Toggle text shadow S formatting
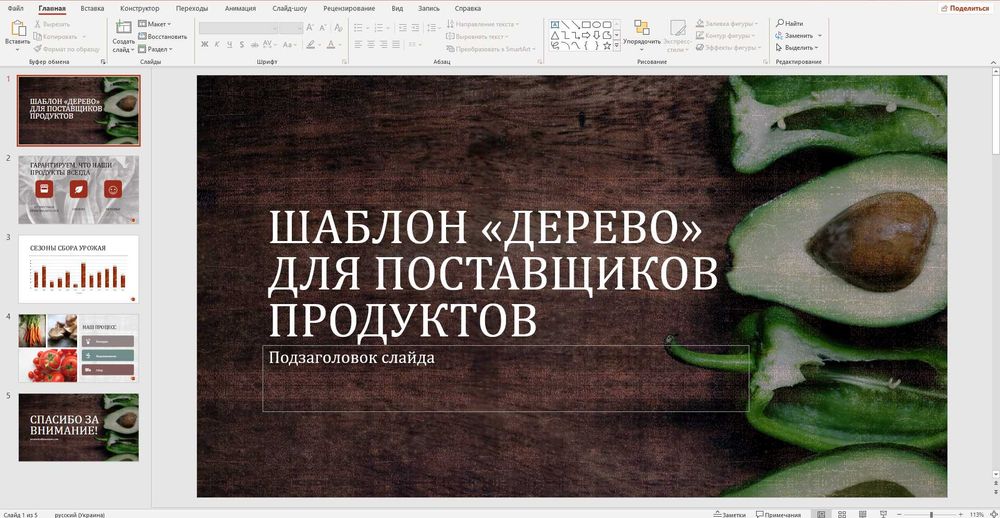This screenshot has height=518, width=1000. point(242,45)
